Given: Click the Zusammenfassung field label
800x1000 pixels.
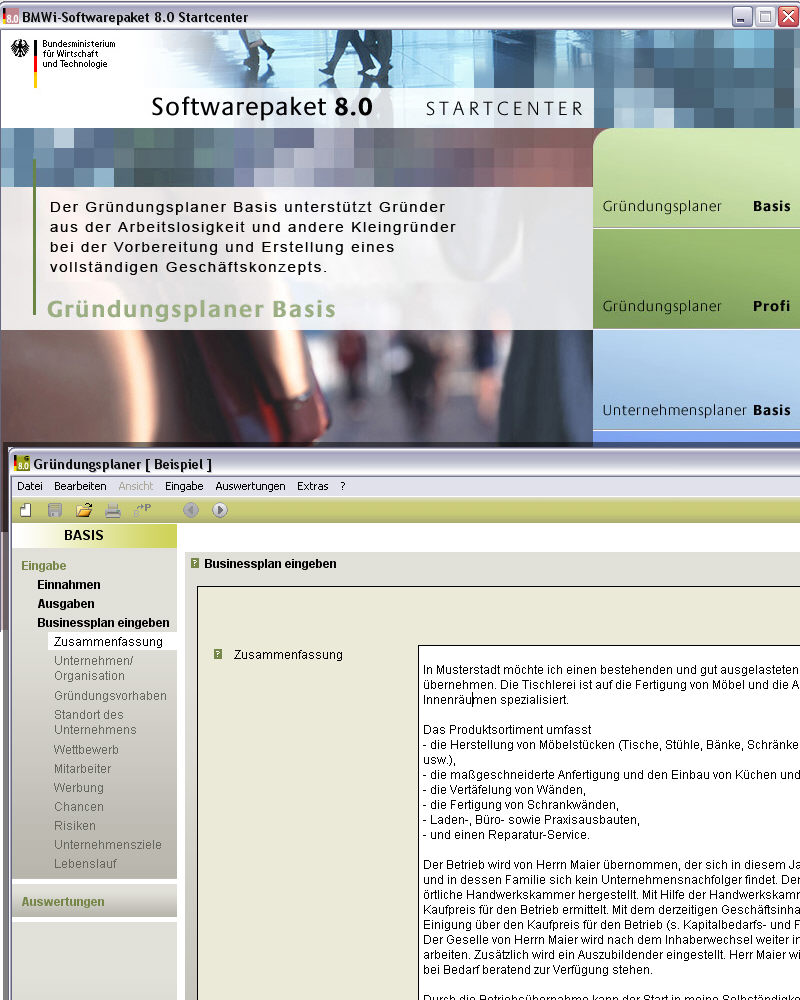Looking at the screenshot, I should coord(288,655).
